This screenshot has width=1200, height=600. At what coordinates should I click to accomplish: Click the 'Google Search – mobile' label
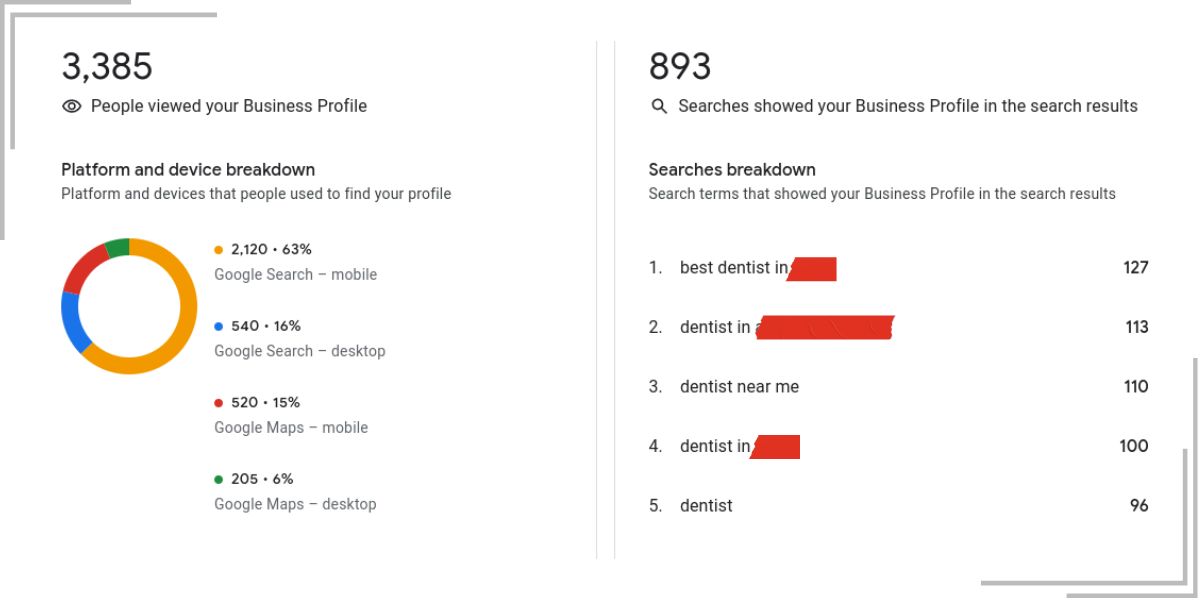pos(296,274)
